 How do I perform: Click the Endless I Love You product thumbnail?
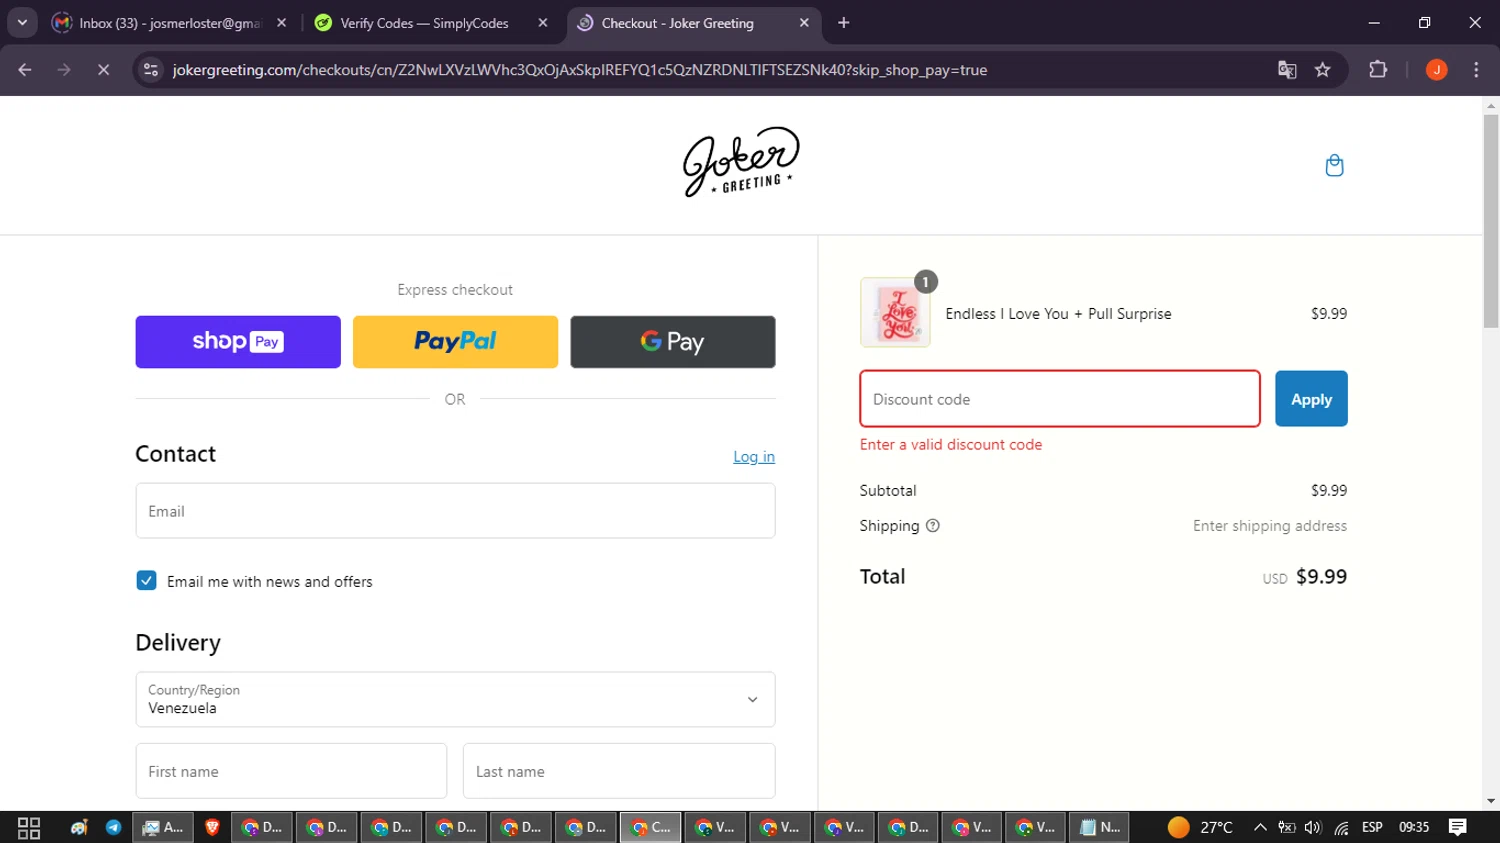[x=895, y=313]
